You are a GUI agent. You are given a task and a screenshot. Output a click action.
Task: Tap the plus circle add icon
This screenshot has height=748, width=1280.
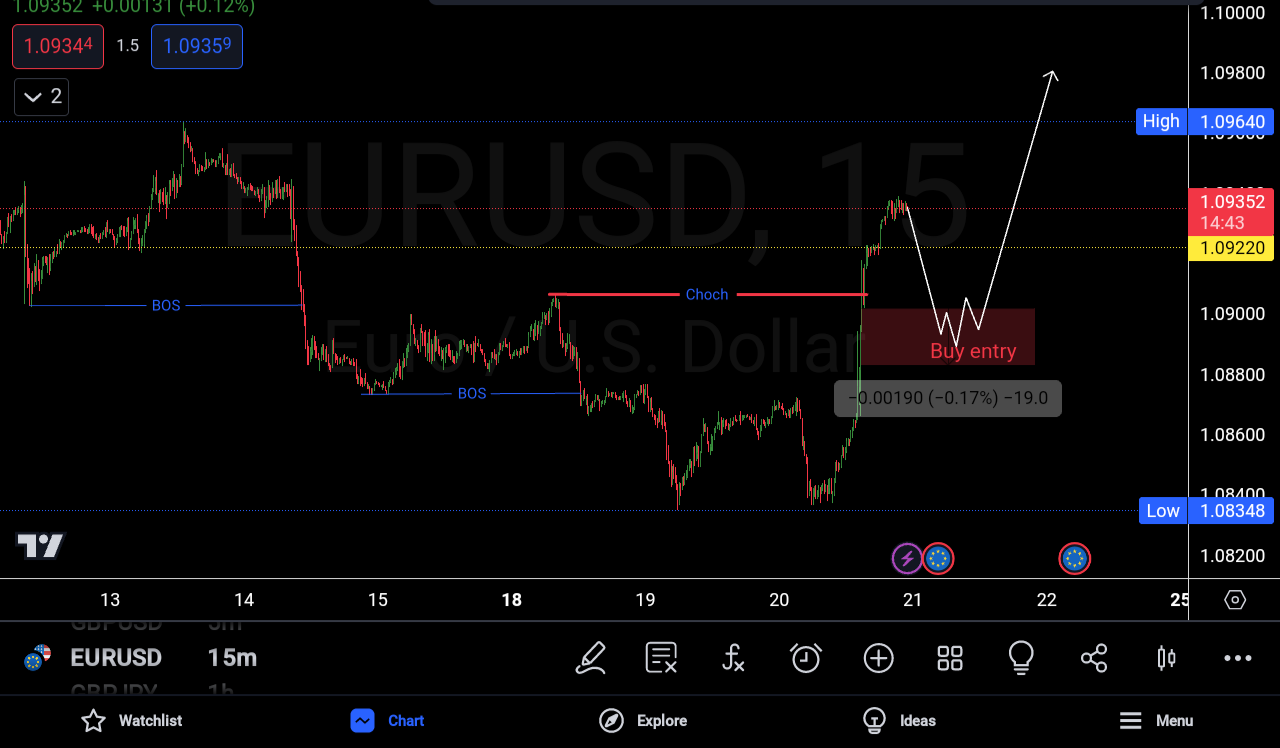coord(878,658)
